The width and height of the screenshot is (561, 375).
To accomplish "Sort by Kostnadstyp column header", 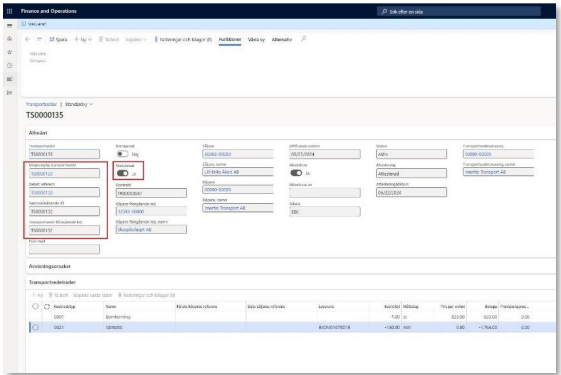I will tap(65, 307).
